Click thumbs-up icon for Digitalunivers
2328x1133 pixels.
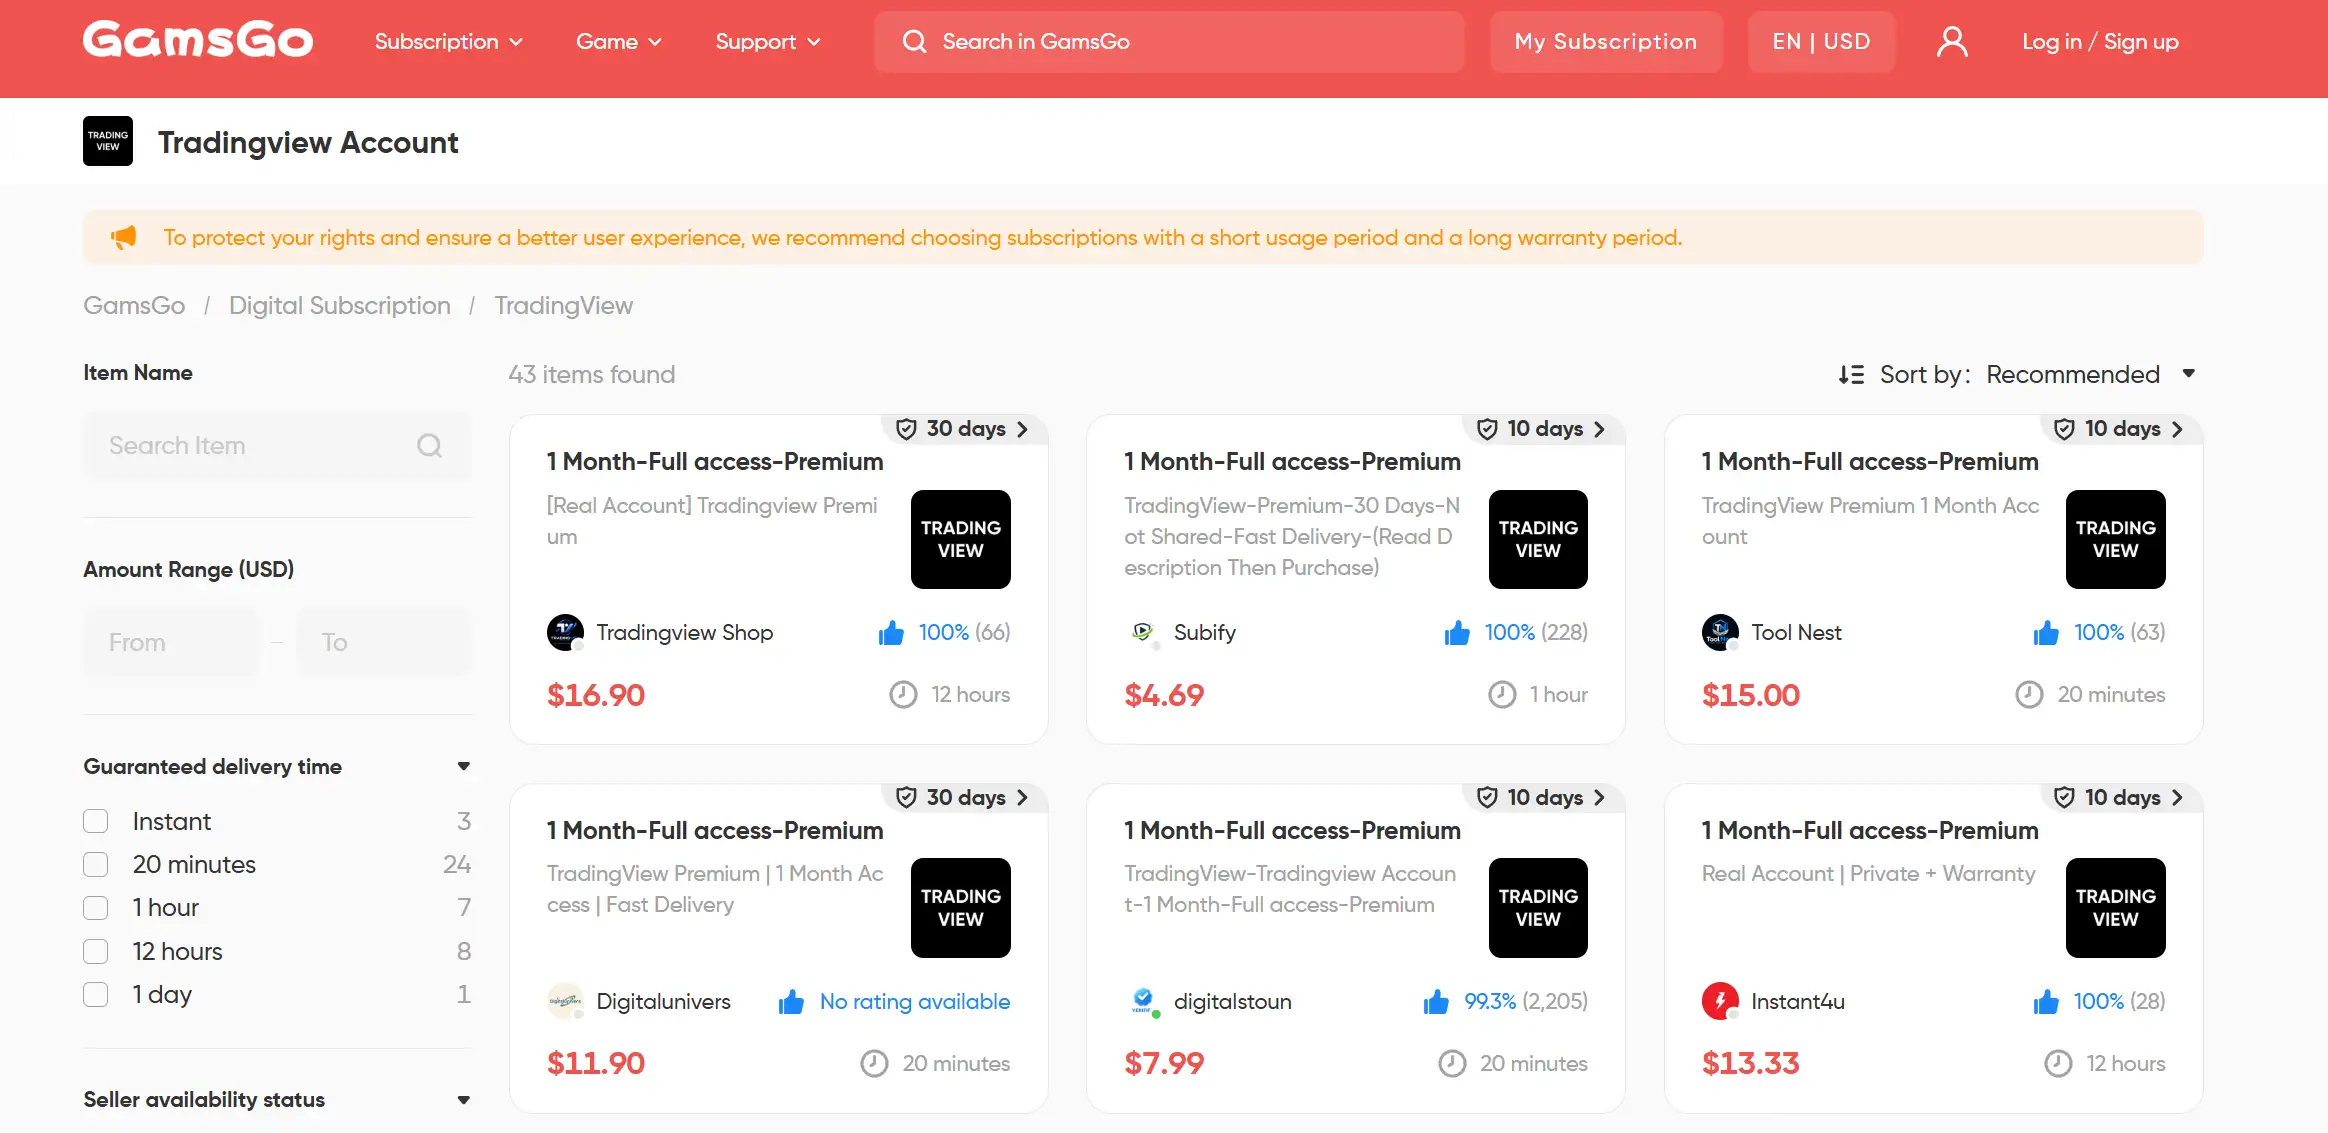pos(791,1001)
